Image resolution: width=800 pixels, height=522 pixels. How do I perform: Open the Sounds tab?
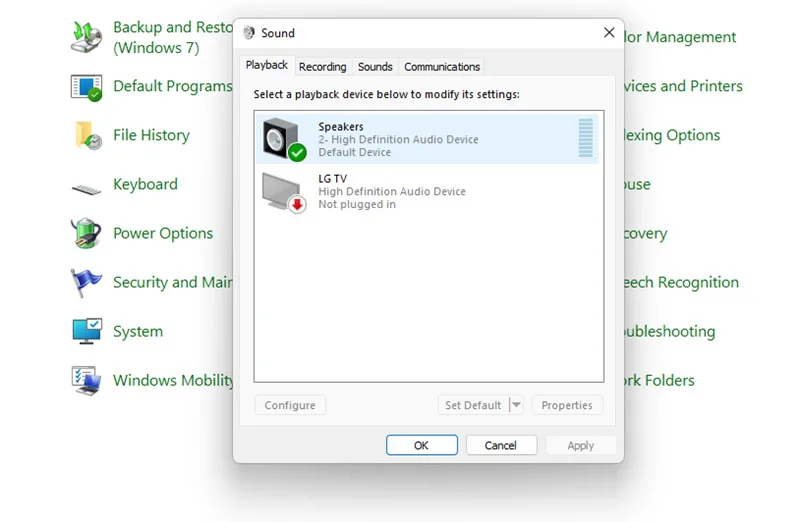tap(375, 67)
